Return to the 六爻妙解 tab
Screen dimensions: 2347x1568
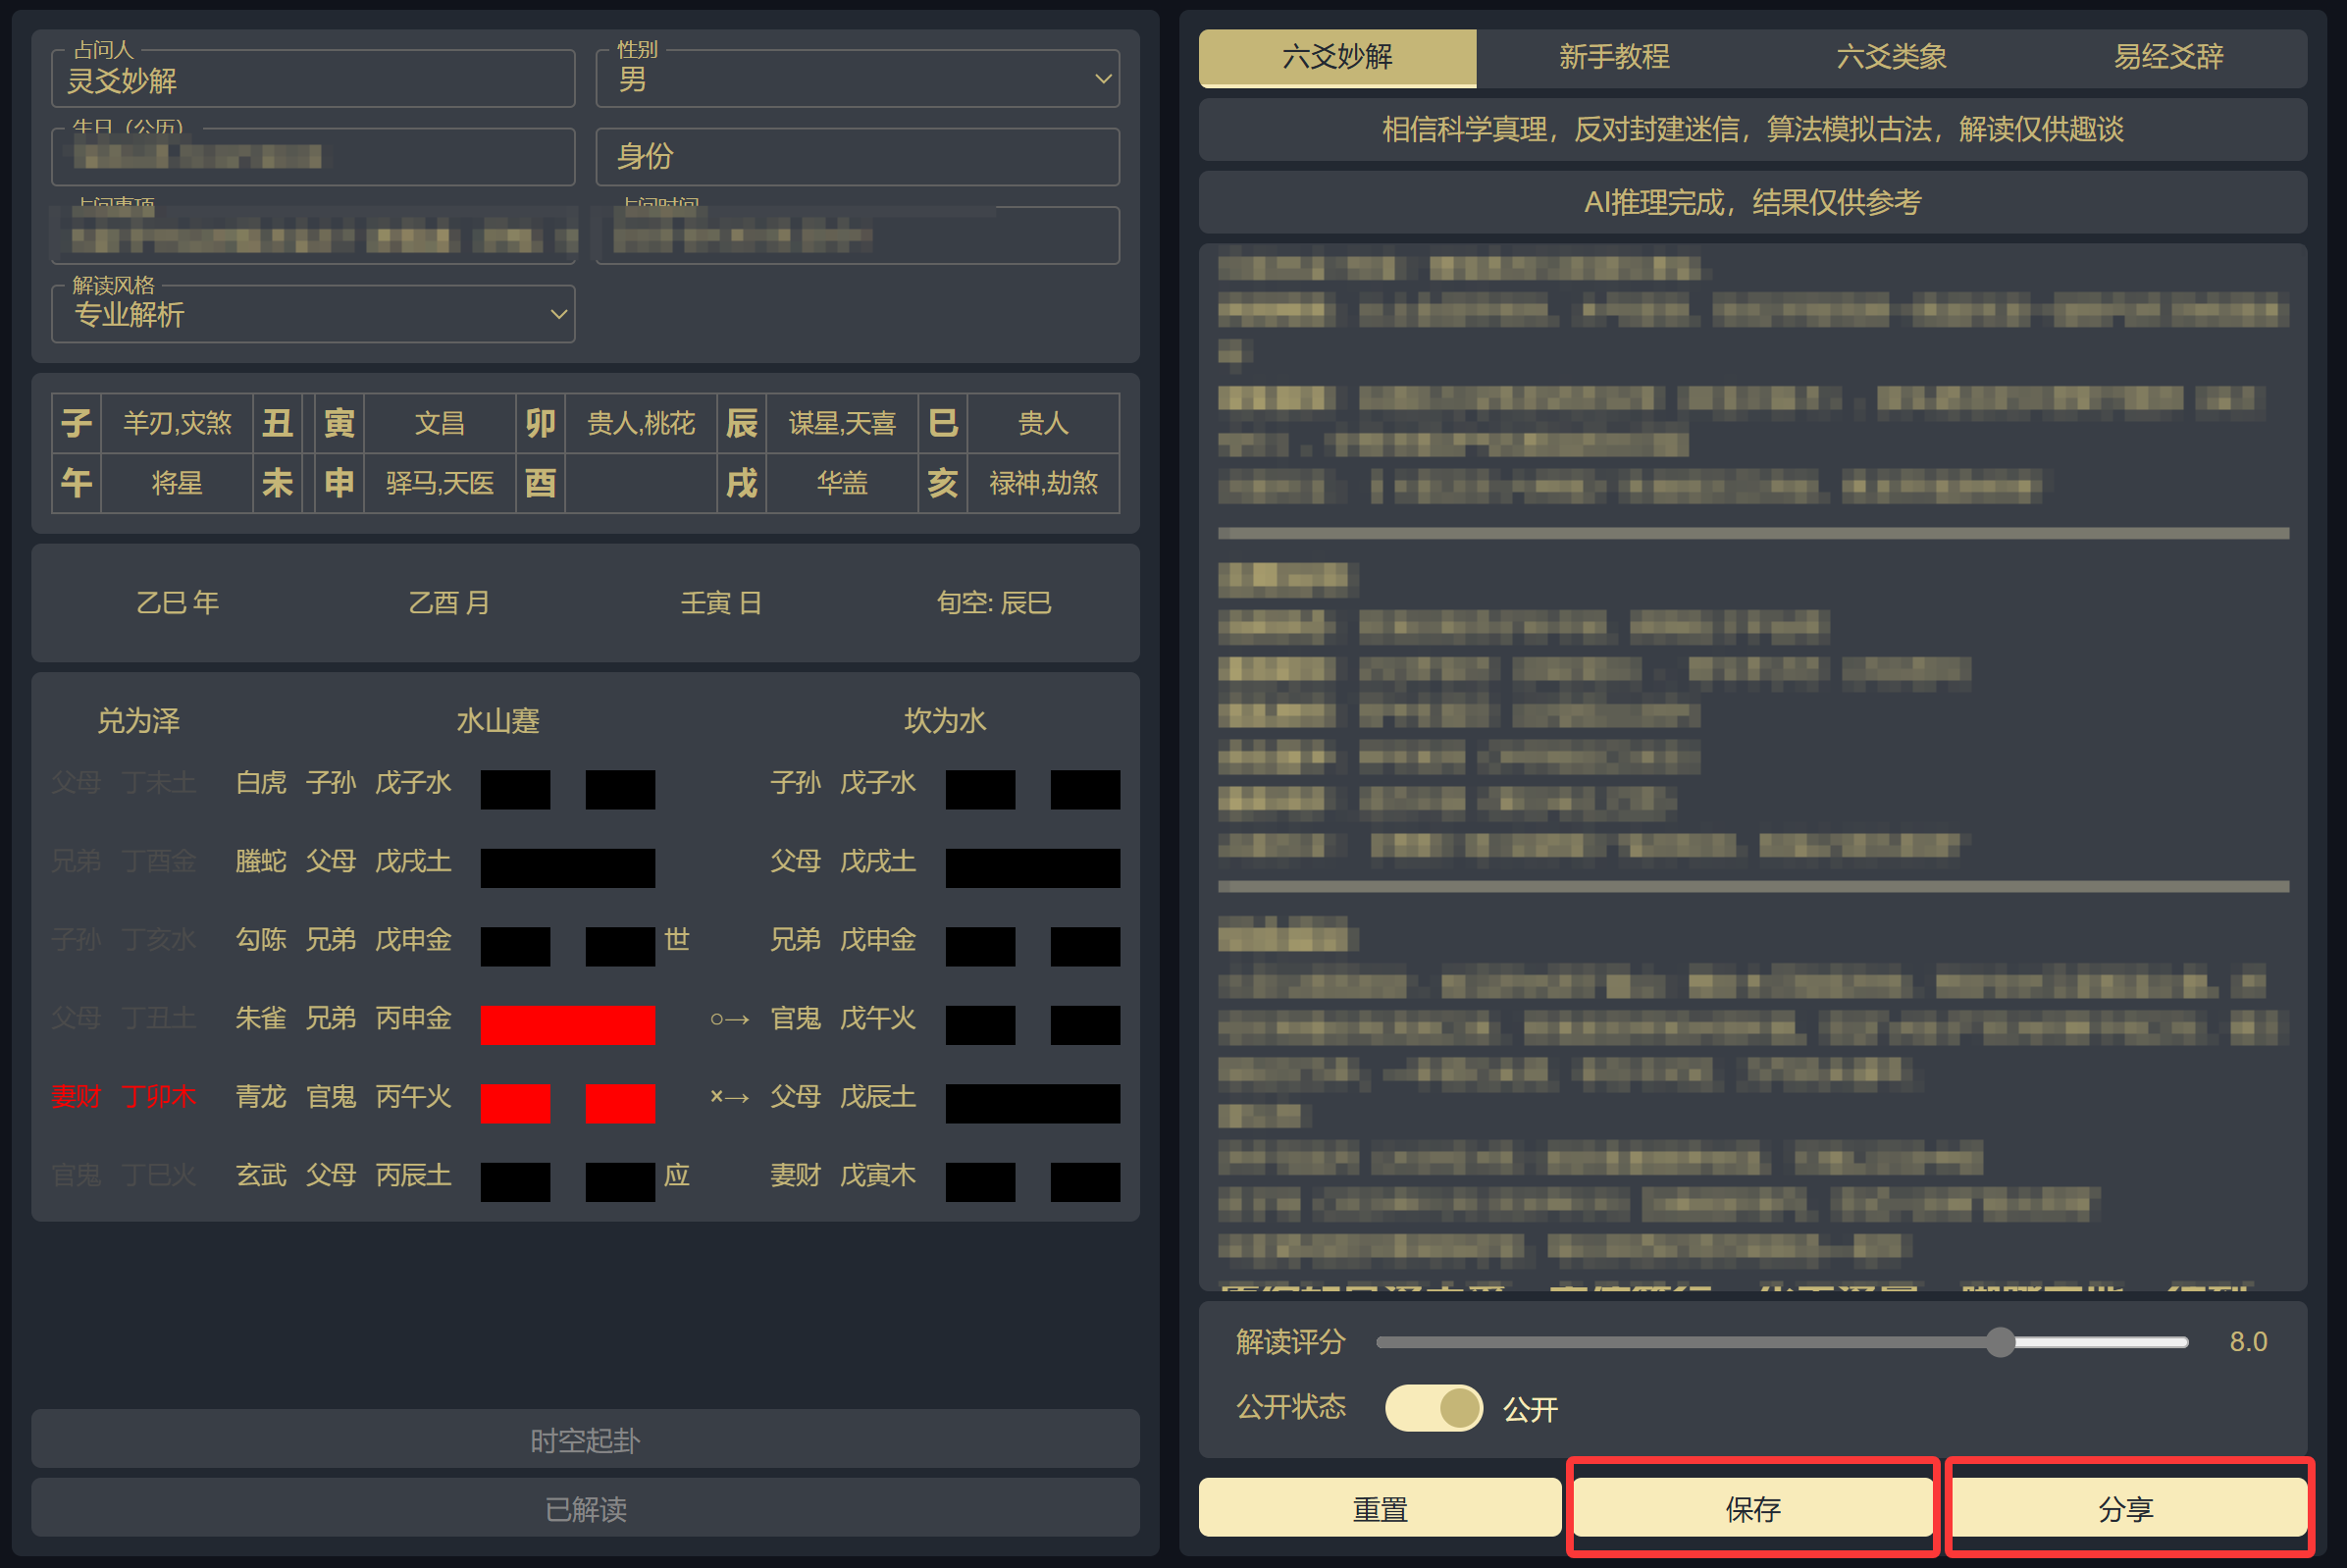tap(1337, 58)
